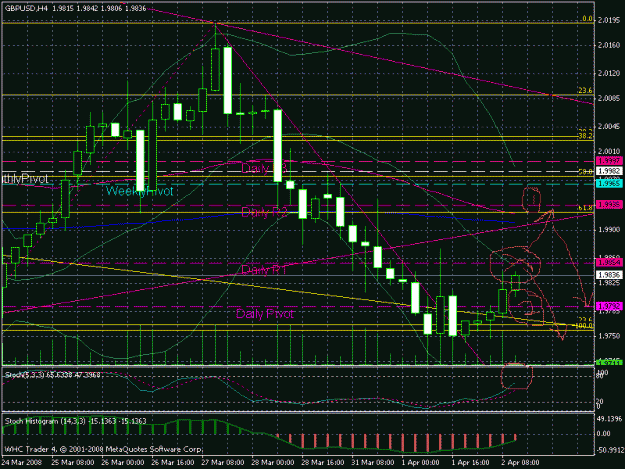Image resolution: width=625 pixels, height=469 pixels.
Task: Click the '25 Mar 08:00' time label
Action: (73, 463)
